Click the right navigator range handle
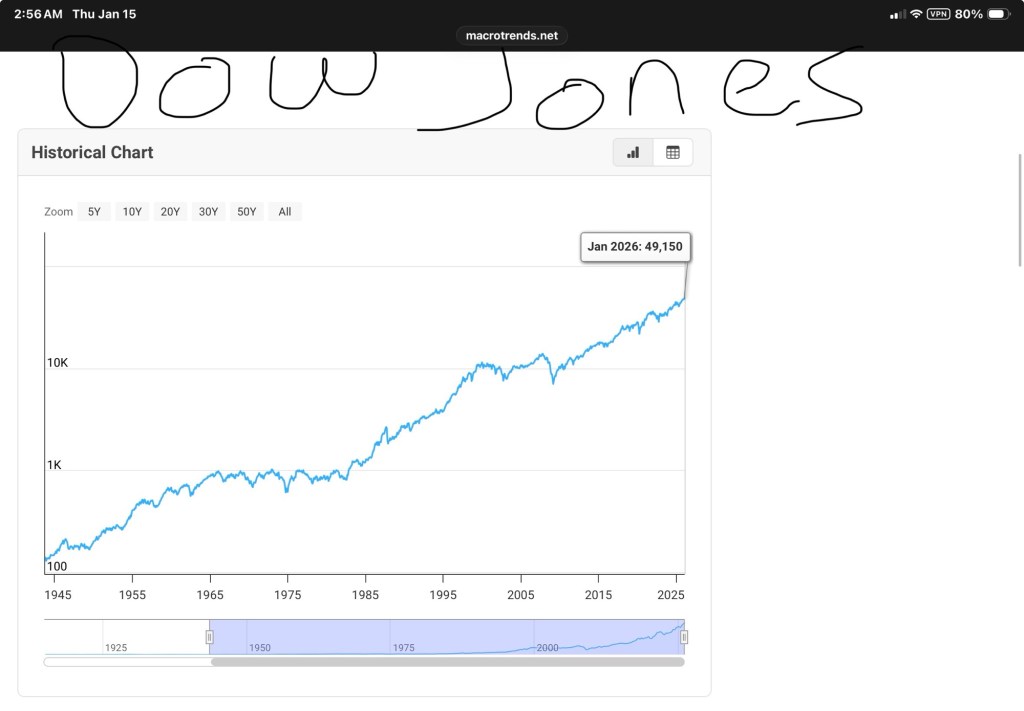The image size is (1024, 711). [684, 637]
